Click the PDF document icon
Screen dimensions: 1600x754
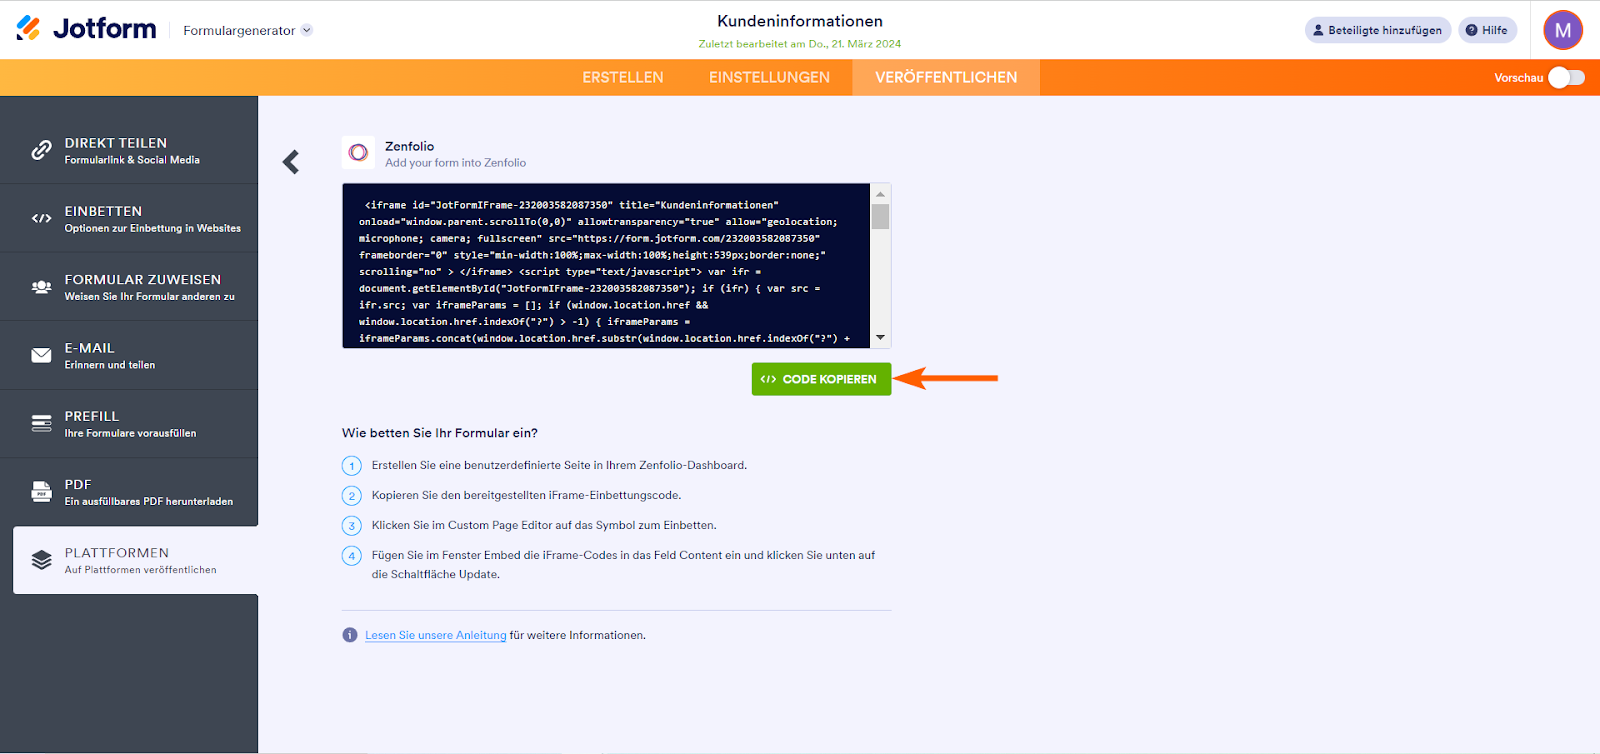pyautogui.click(x=41, y=492)
